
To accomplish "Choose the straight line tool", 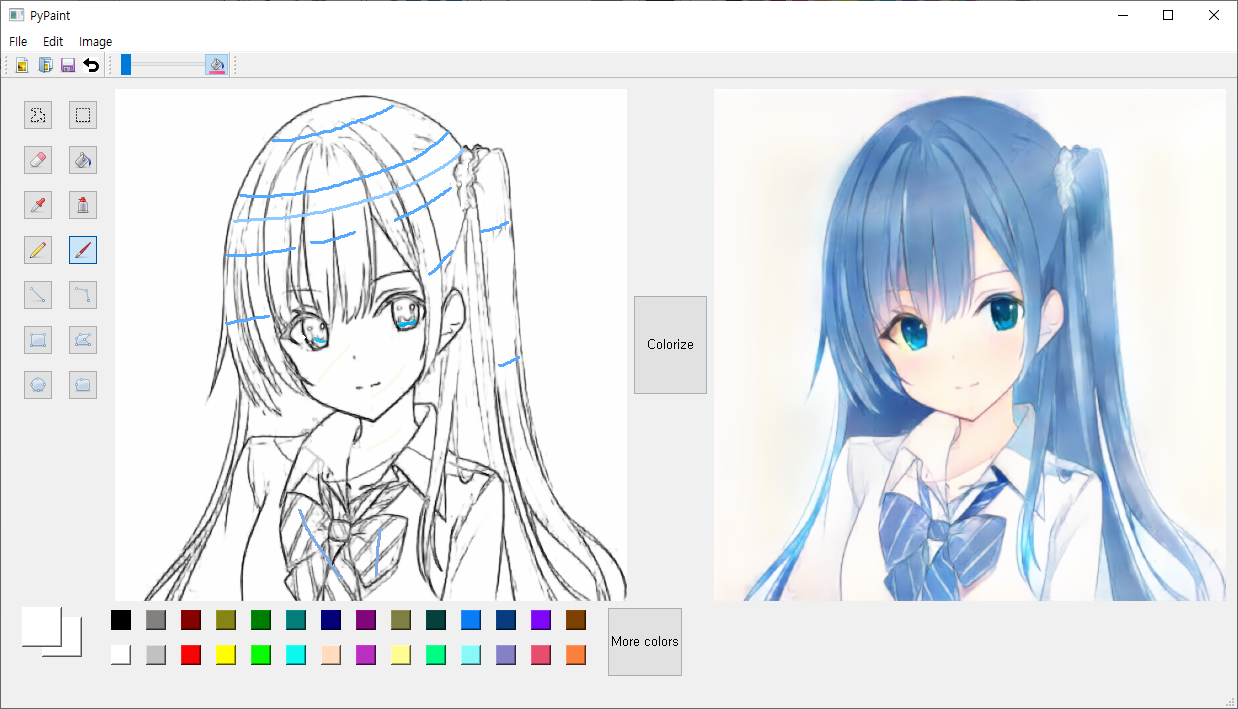I will click(38, 295).
